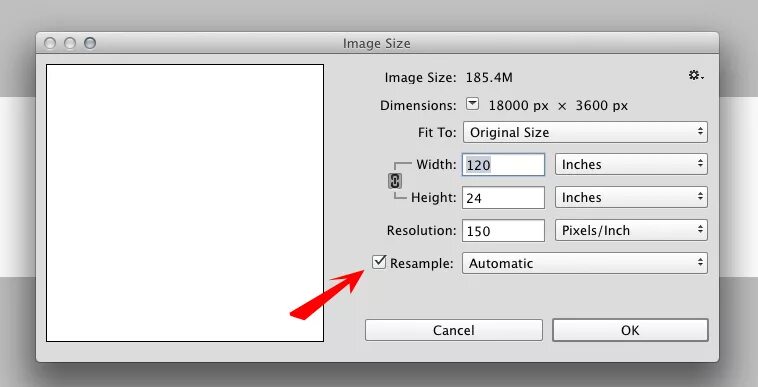The image size is (758, 387).
Task: Uncheck the Resample checkbox
Action: tap(379, 262)
